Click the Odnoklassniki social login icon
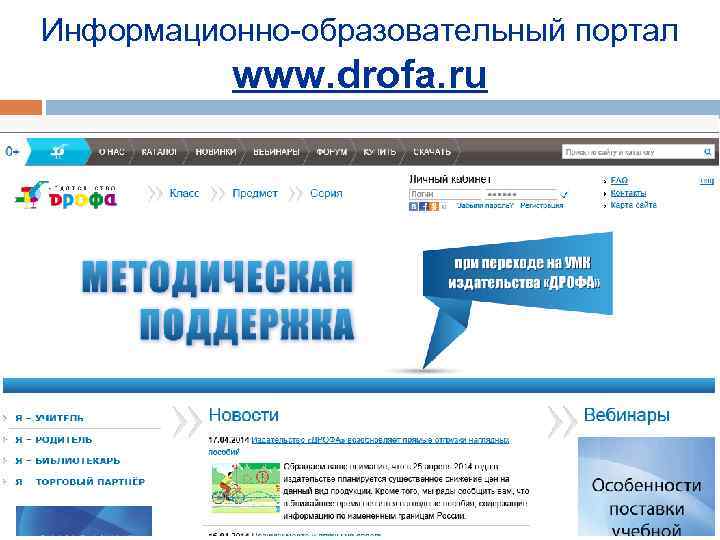 (x=434, y=206)
